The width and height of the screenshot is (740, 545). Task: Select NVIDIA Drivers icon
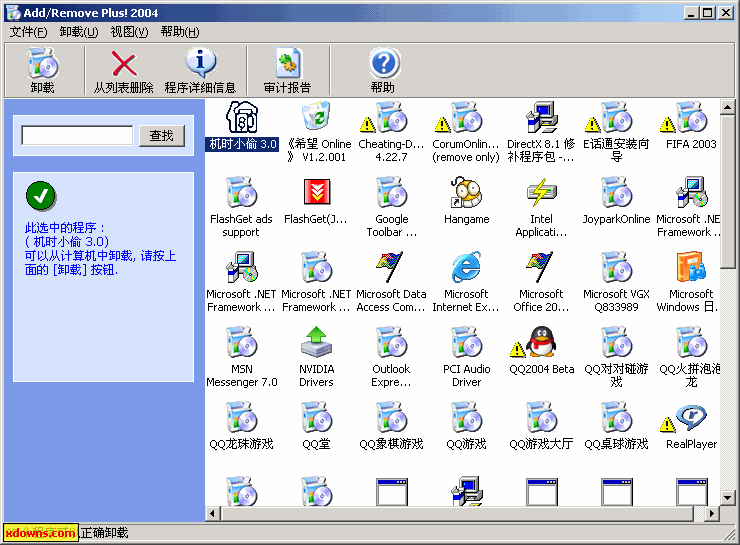[x=316, y=342]
